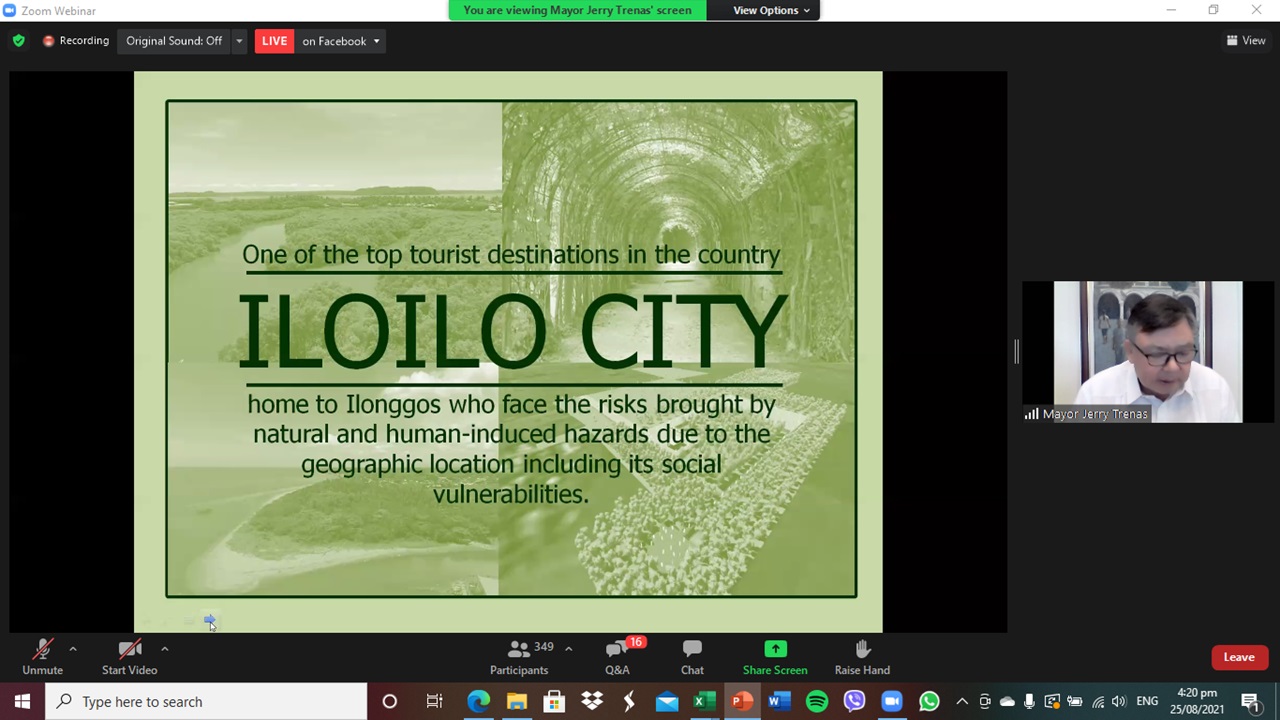This screenshot has width=1280, height=720.
Task: Open the View Options dropdown
Action: (x=771, y=10)
